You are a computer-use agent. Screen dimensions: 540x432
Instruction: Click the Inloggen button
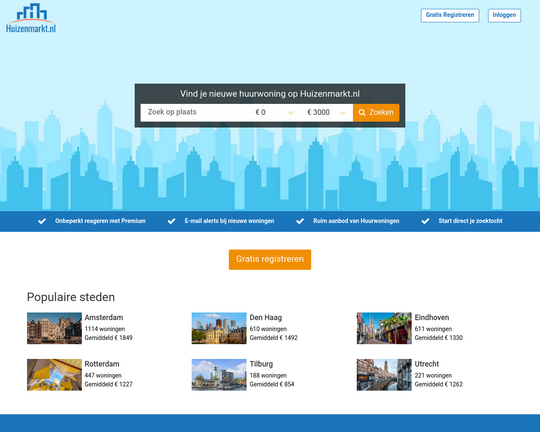point(504,16)
